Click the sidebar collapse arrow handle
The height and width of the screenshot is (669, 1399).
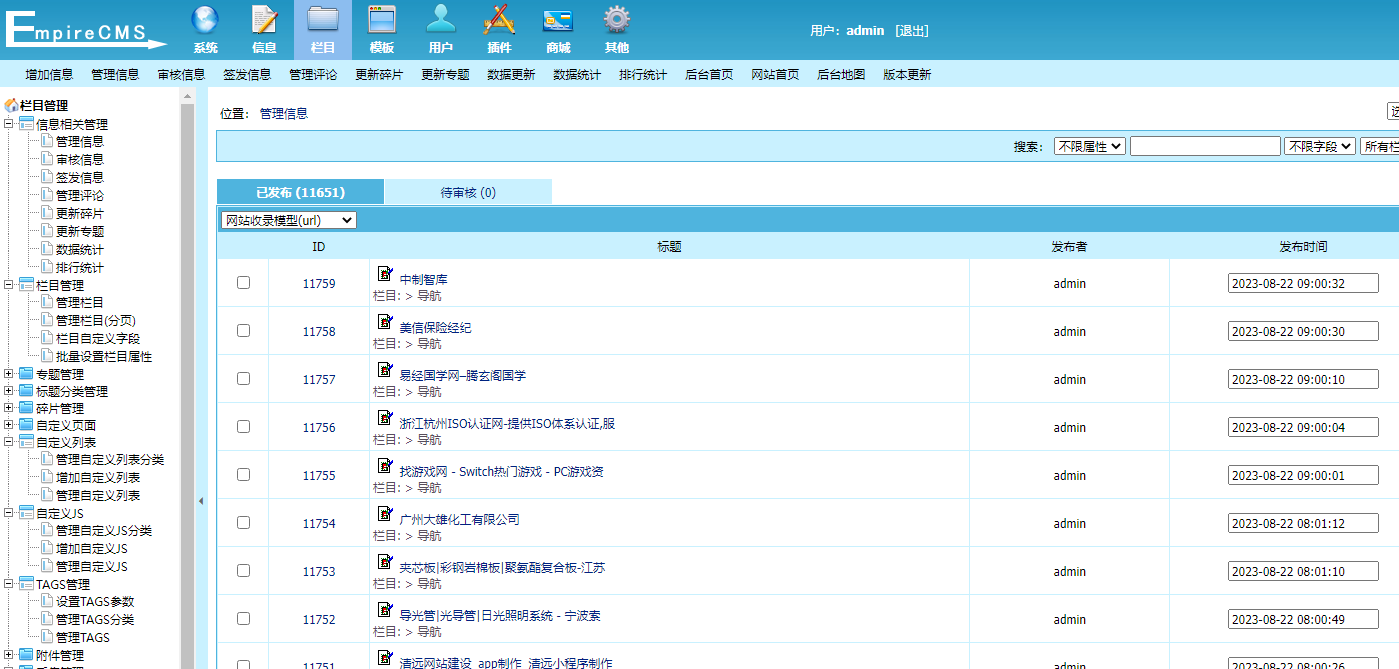point(200,500)
